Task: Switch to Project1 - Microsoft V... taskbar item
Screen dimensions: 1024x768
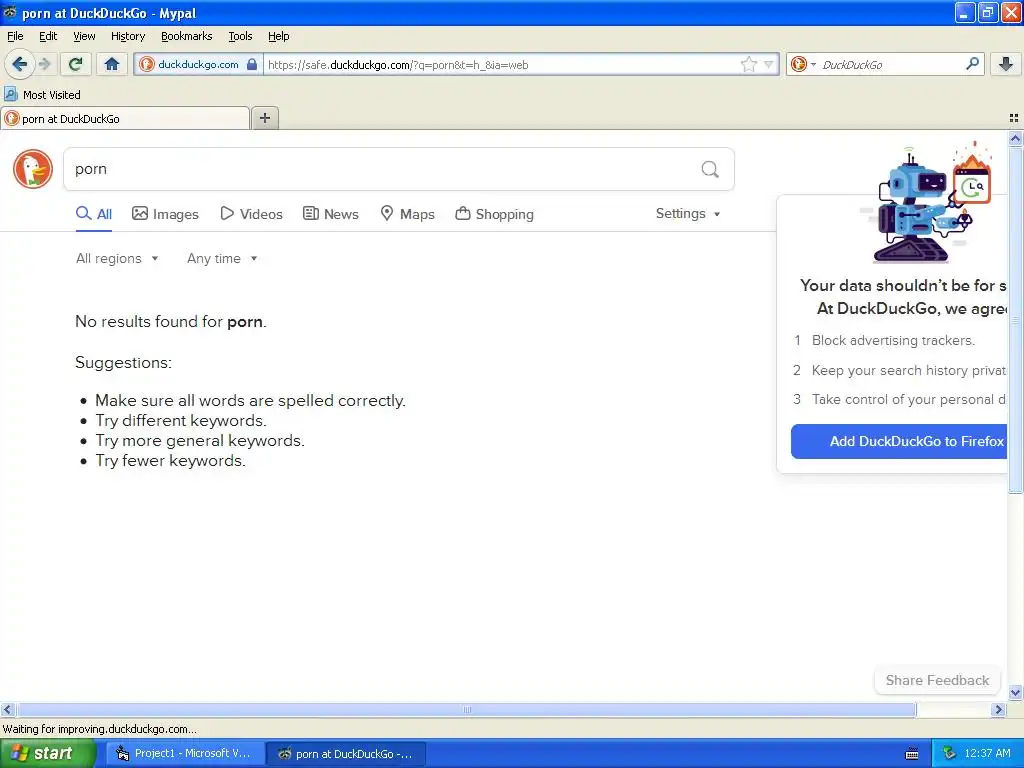Action: [x=185, y=754]
